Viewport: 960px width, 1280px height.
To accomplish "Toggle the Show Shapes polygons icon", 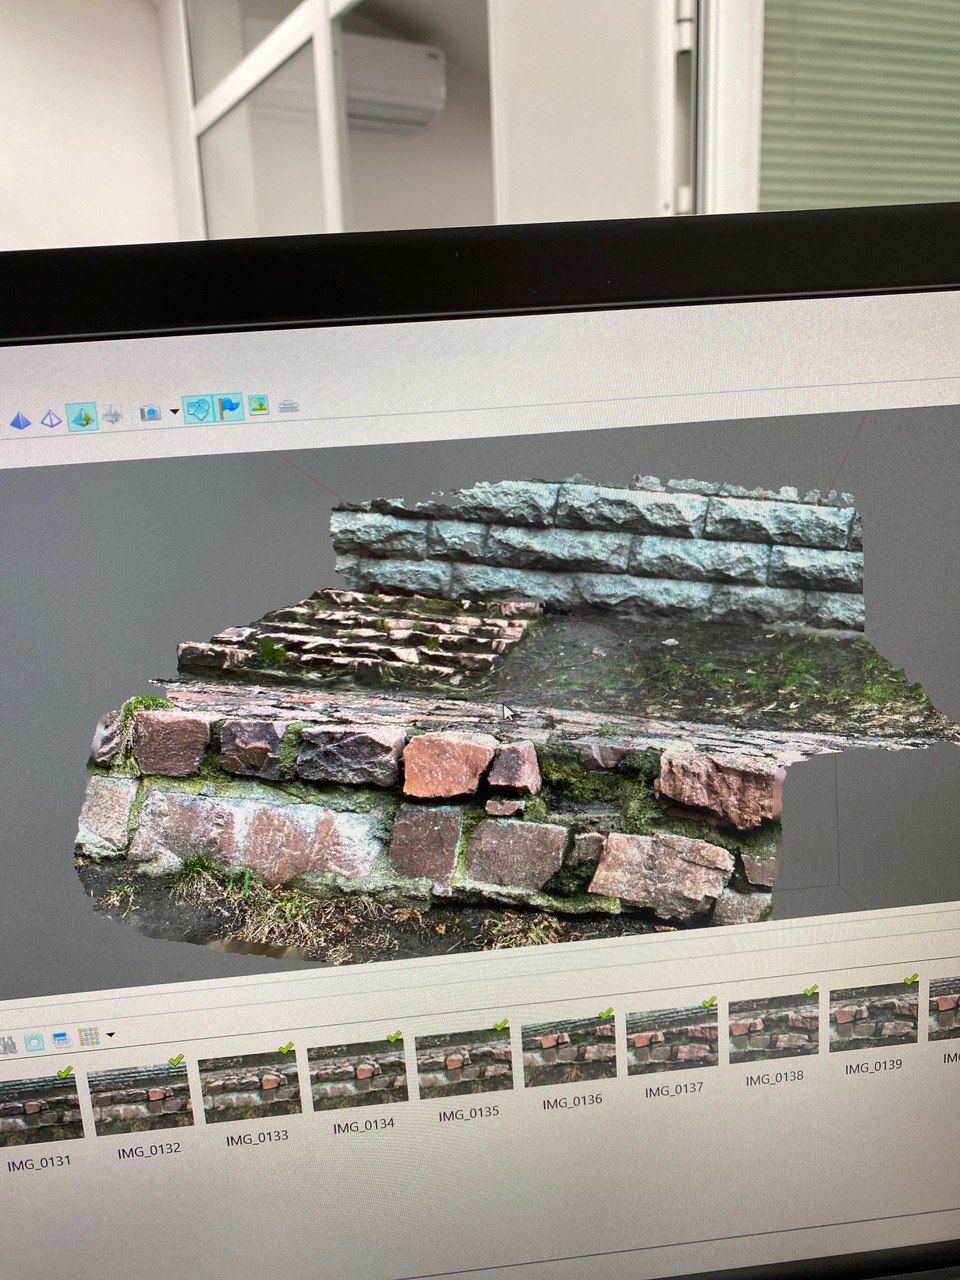I will click(199, 409).
